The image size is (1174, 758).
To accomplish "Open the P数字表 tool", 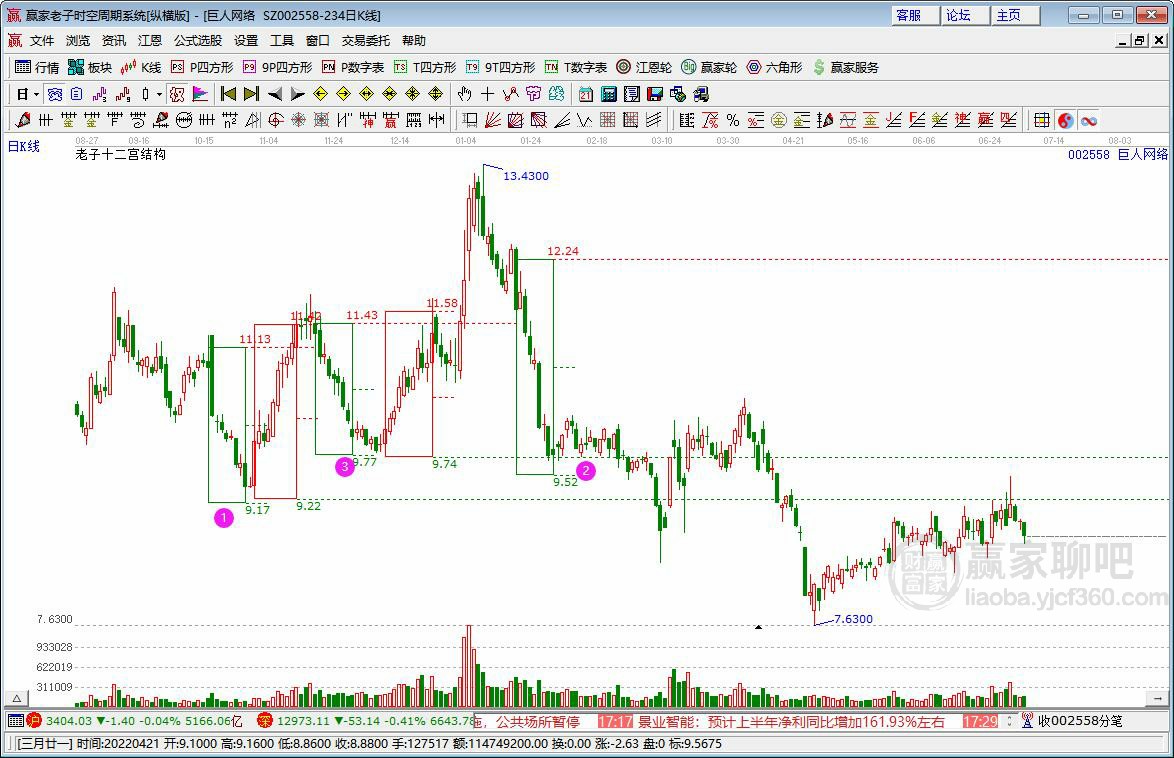I will [353, 67].
